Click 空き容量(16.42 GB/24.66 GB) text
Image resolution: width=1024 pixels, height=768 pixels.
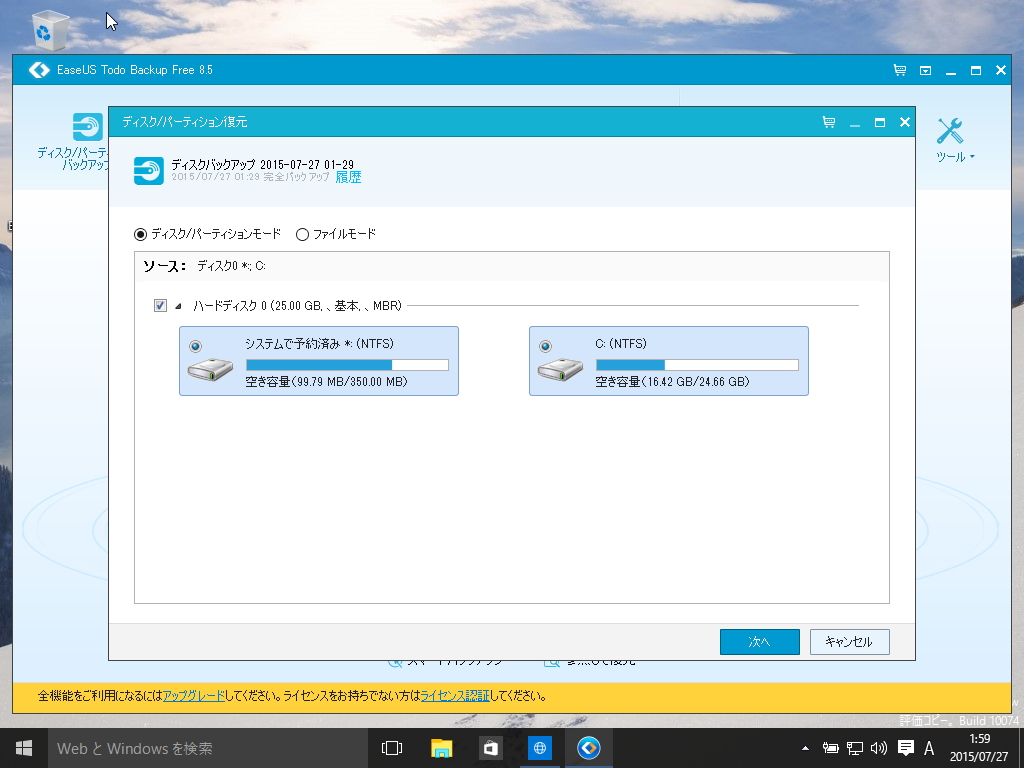(673, 382)
